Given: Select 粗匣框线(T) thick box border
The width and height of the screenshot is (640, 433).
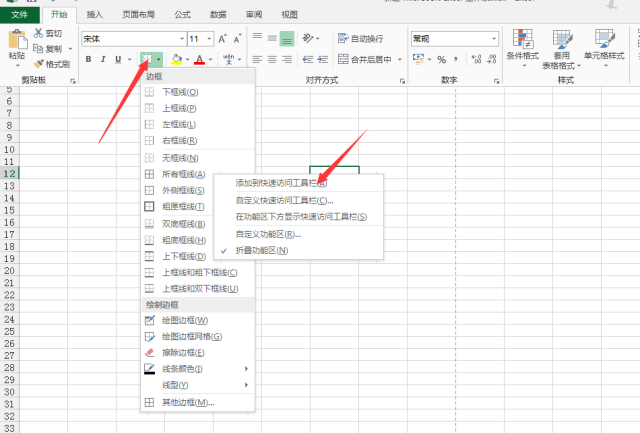Looking at the screenshot, I should pos(198,207).
